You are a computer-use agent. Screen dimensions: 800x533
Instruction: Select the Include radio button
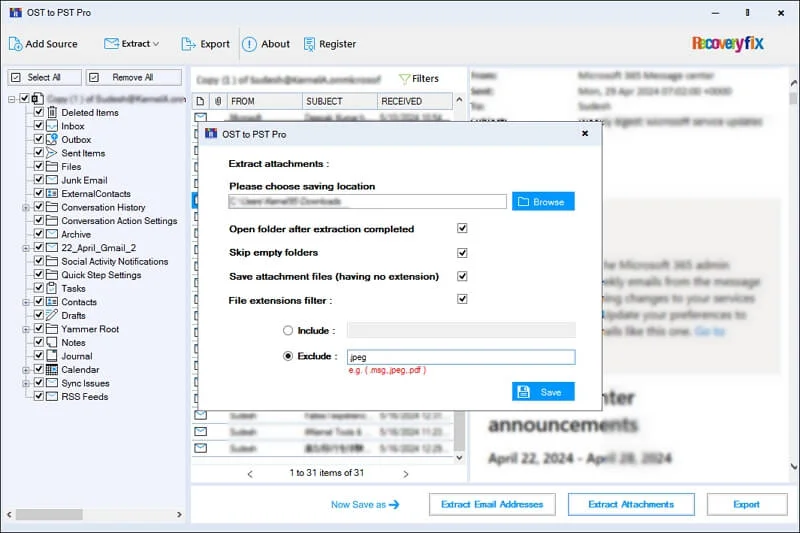point(288,331)
